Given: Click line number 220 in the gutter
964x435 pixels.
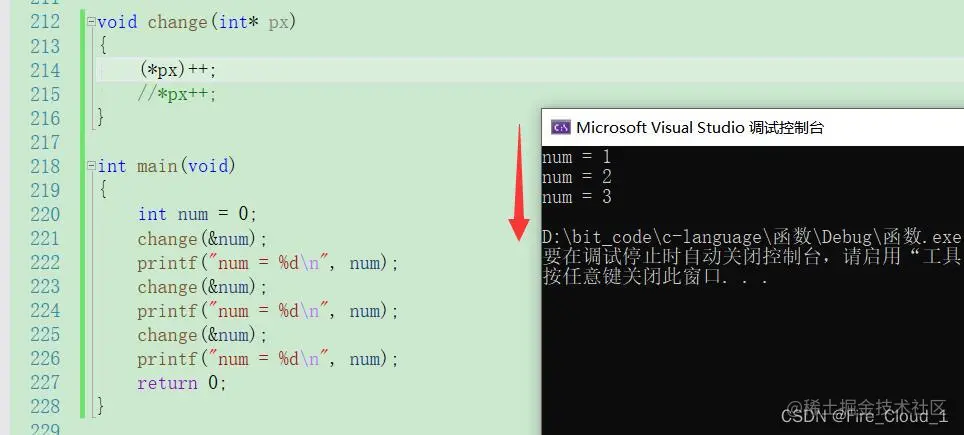Looking at the screenshot, I should [x=45, y=214].
